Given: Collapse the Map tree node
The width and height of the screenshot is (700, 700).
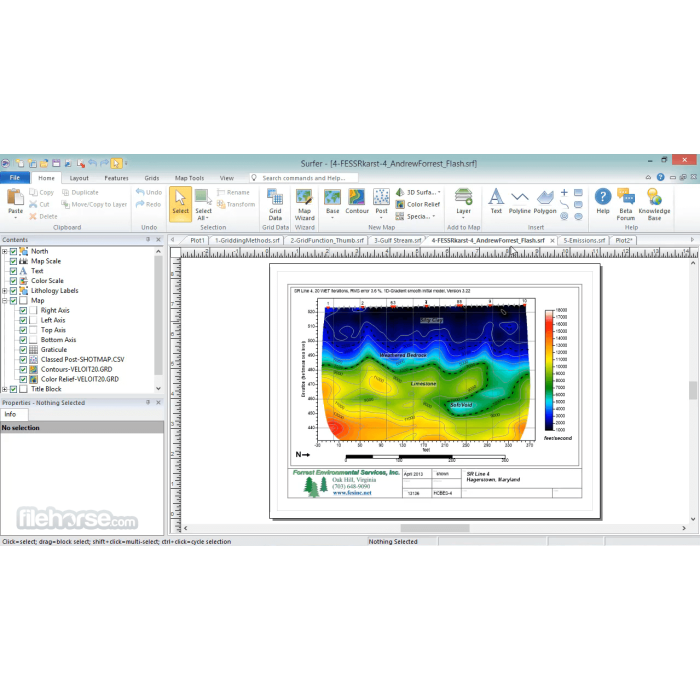Looking at the screenshot, I should coord(4,301).
